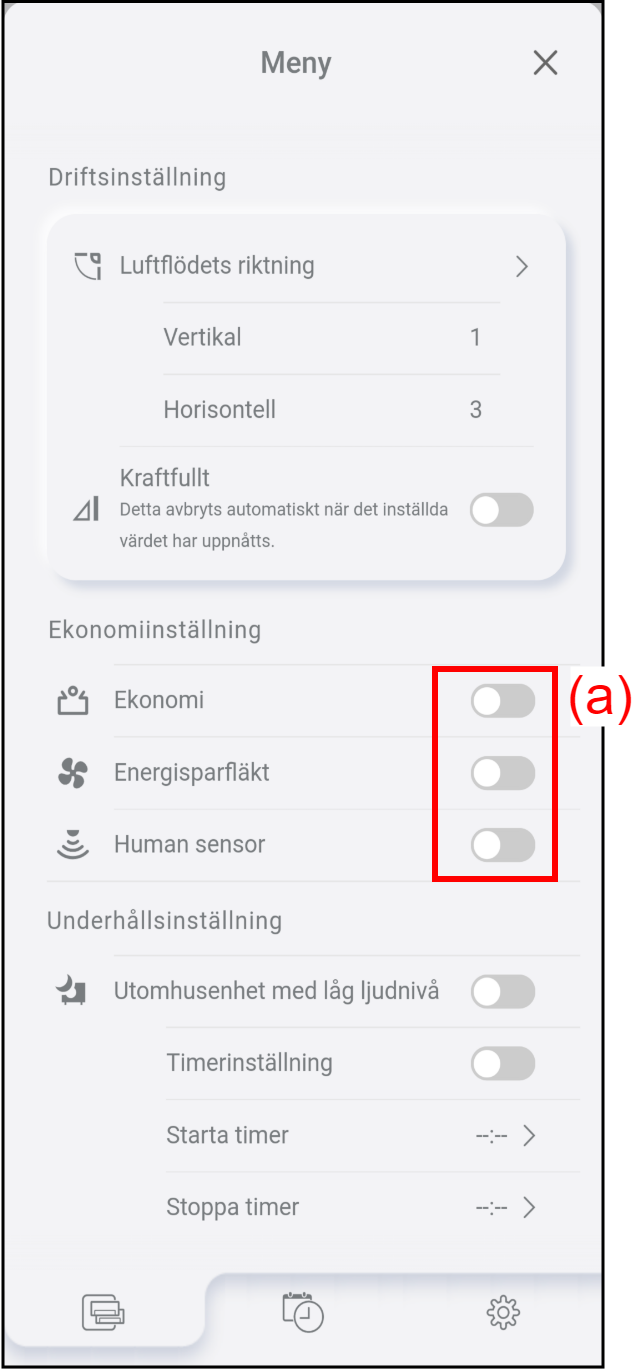Turn on the Ekonomi switch
Image resolution: width=636 pixels, height=1371 pixels.
(x=502, y=701)
